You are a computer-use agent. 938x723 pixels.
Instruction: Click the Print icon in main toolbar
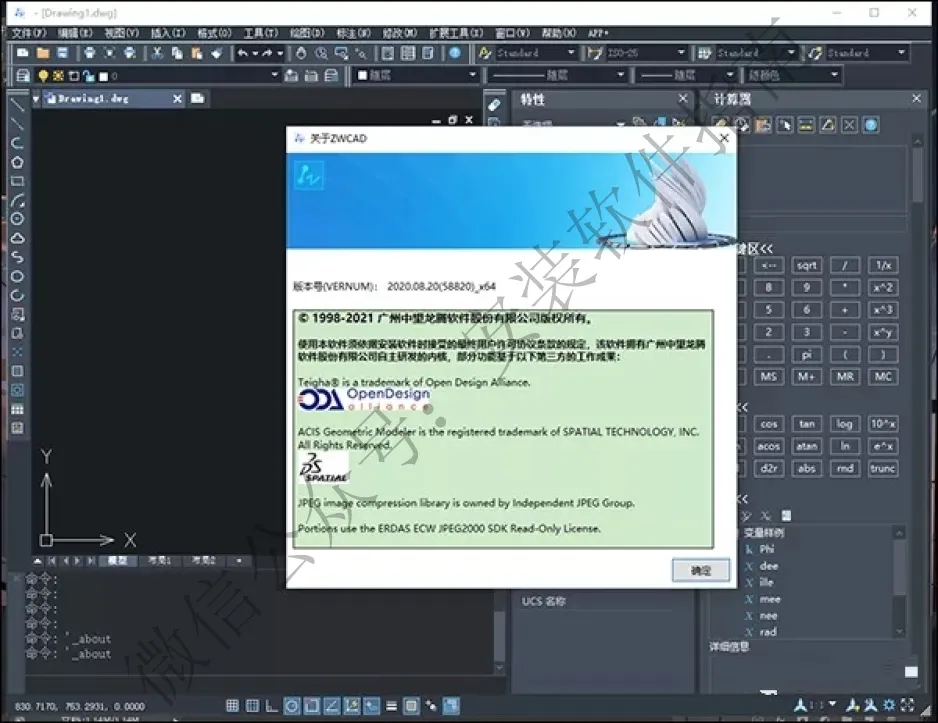tap(89, 53)
